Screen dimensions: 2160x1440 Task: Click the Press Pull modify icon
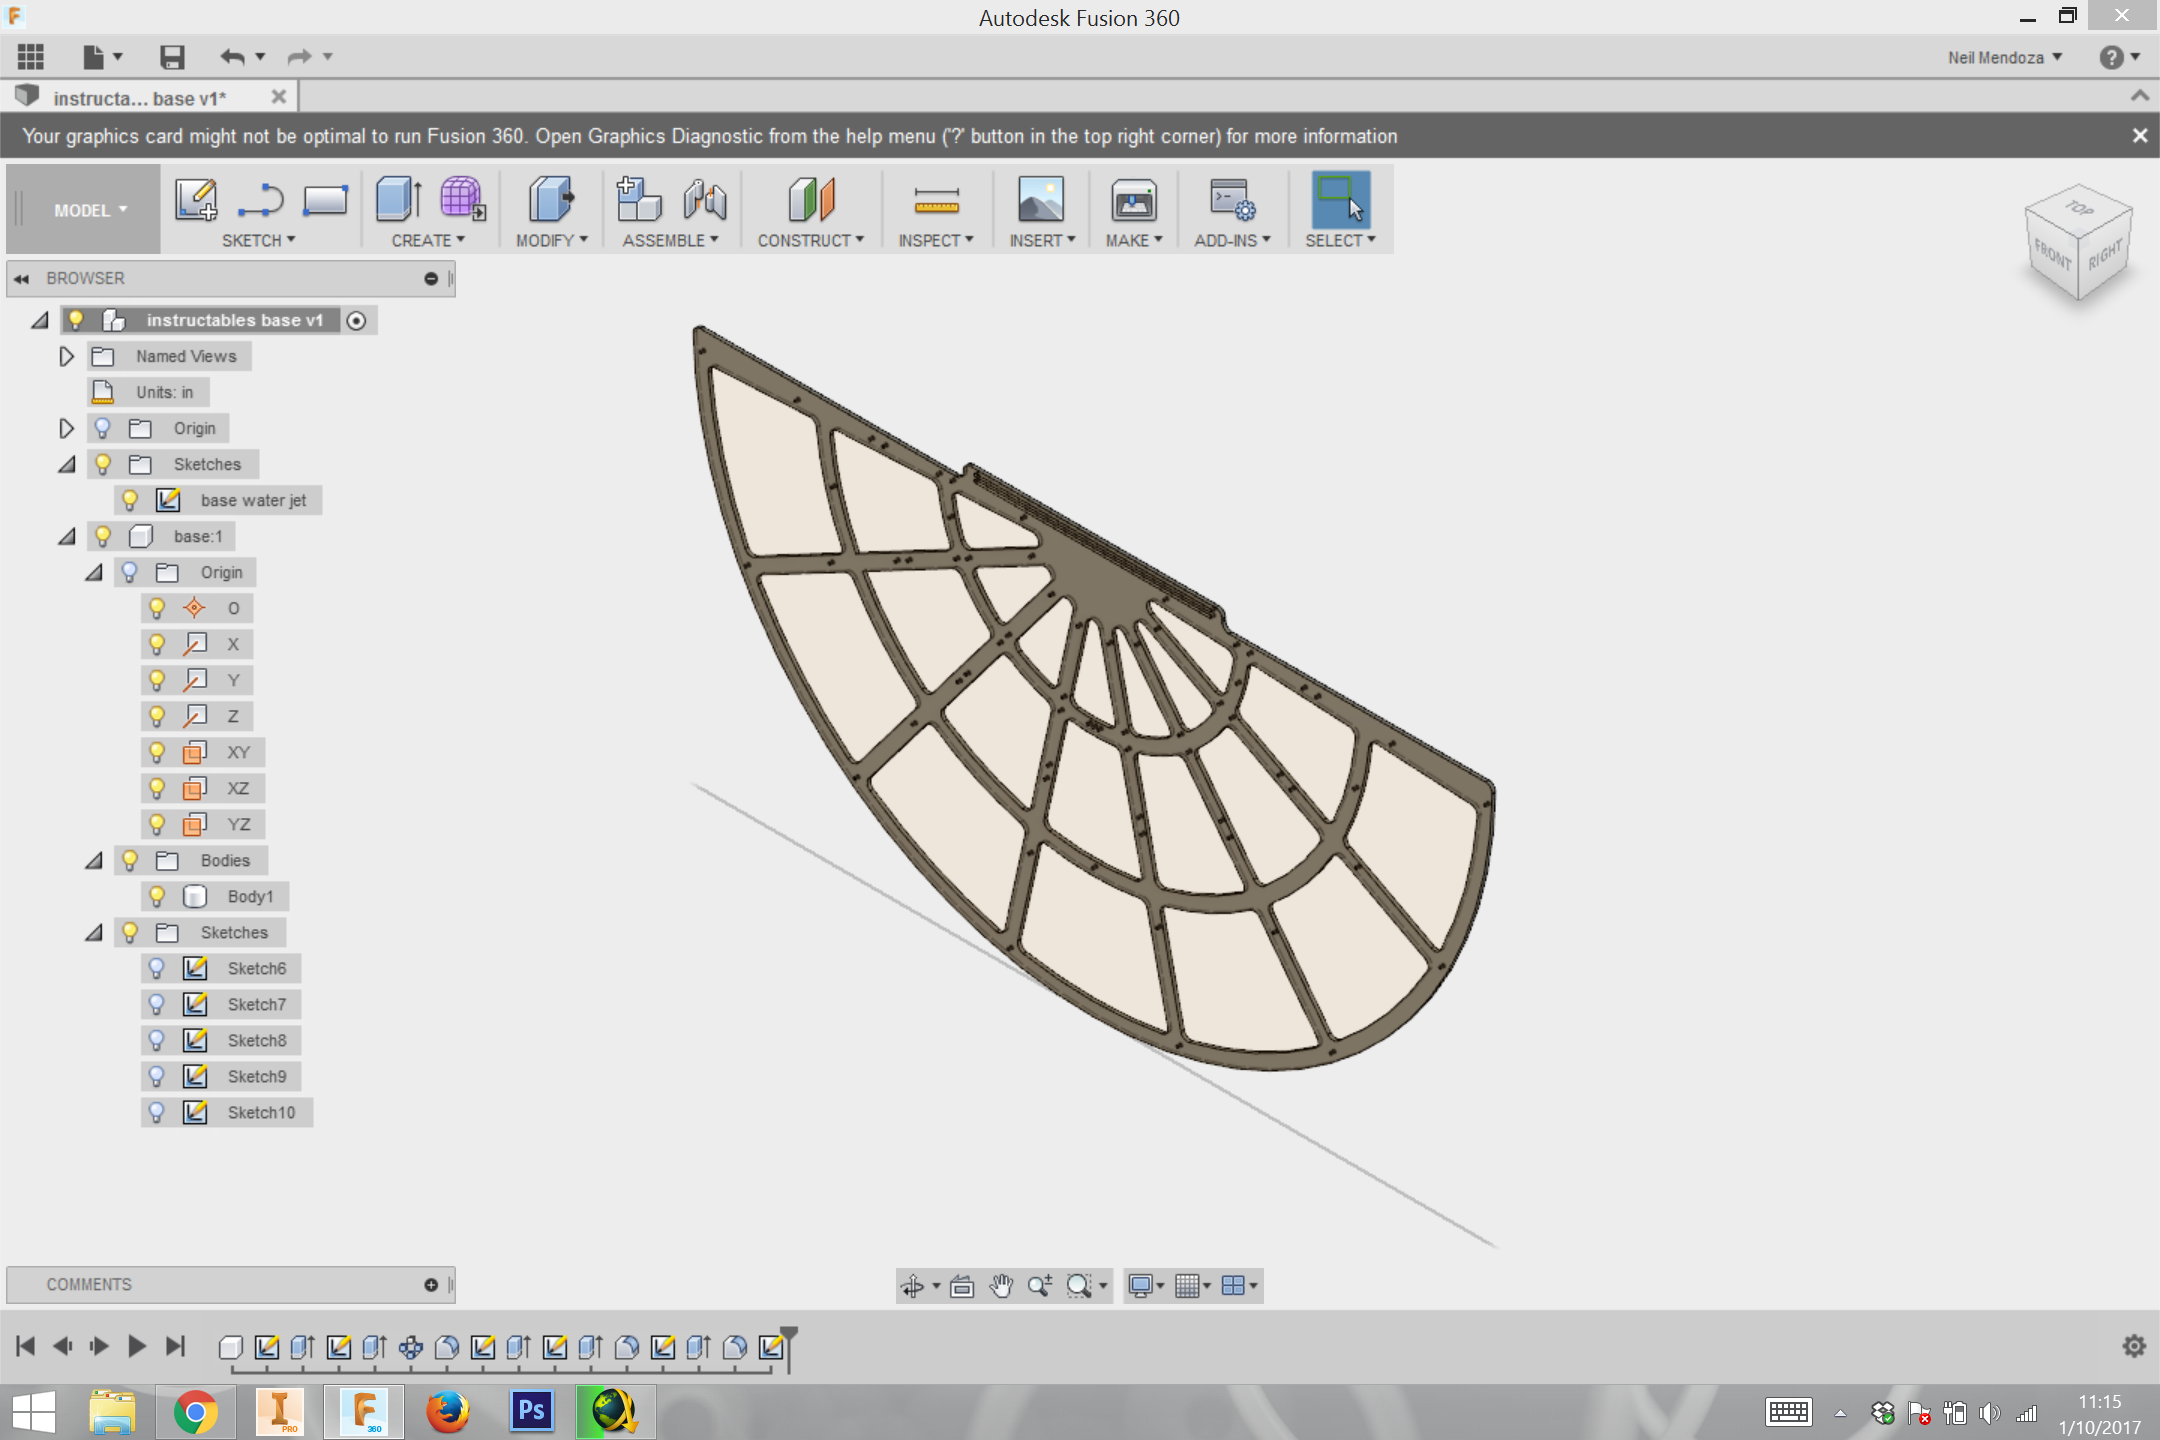pyautogui.click(x=551, y=199)
